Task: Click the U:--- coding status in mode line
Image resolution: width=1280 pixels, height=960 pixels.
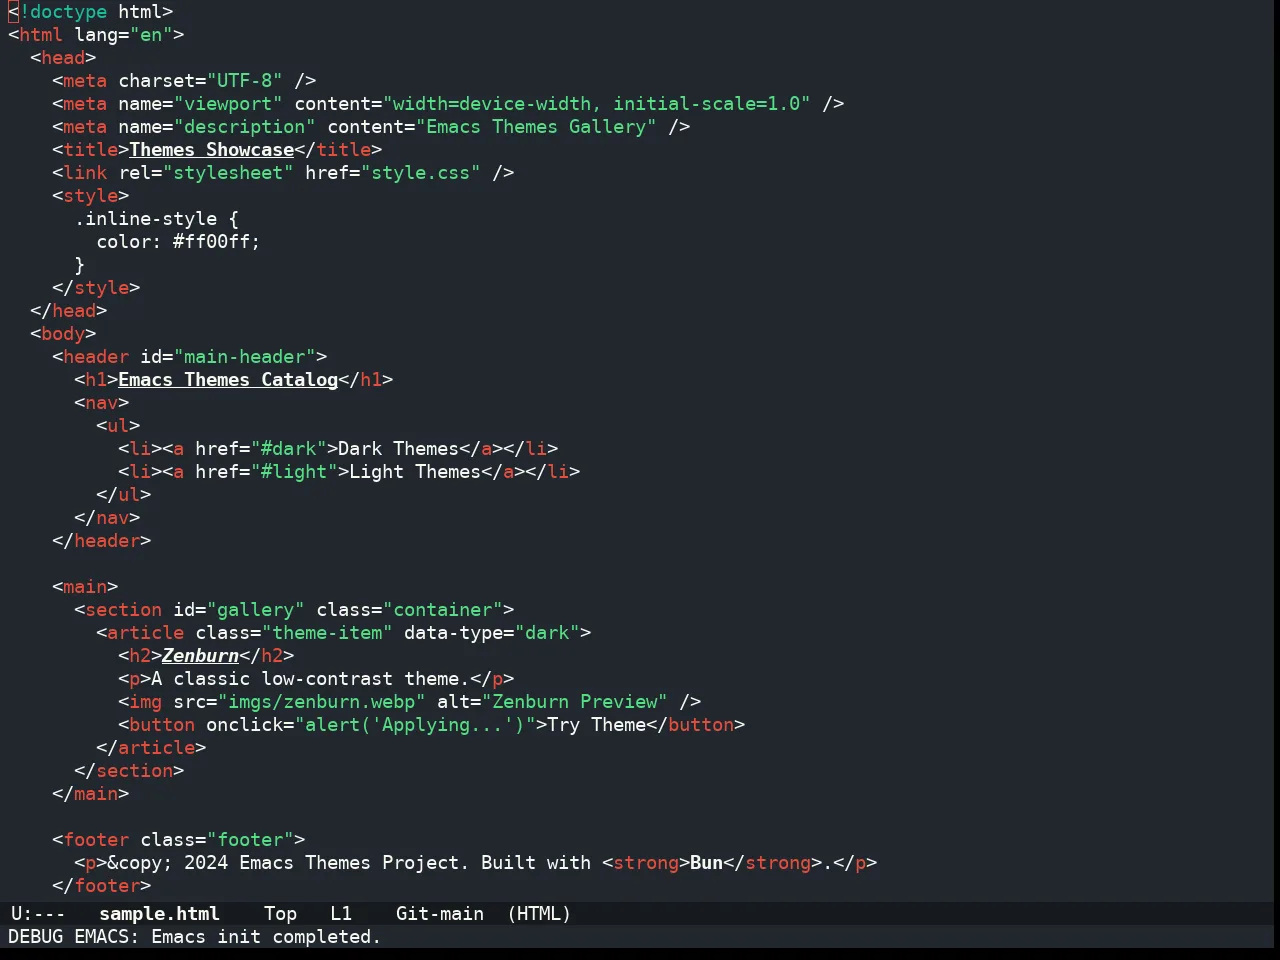Action: 38,913
